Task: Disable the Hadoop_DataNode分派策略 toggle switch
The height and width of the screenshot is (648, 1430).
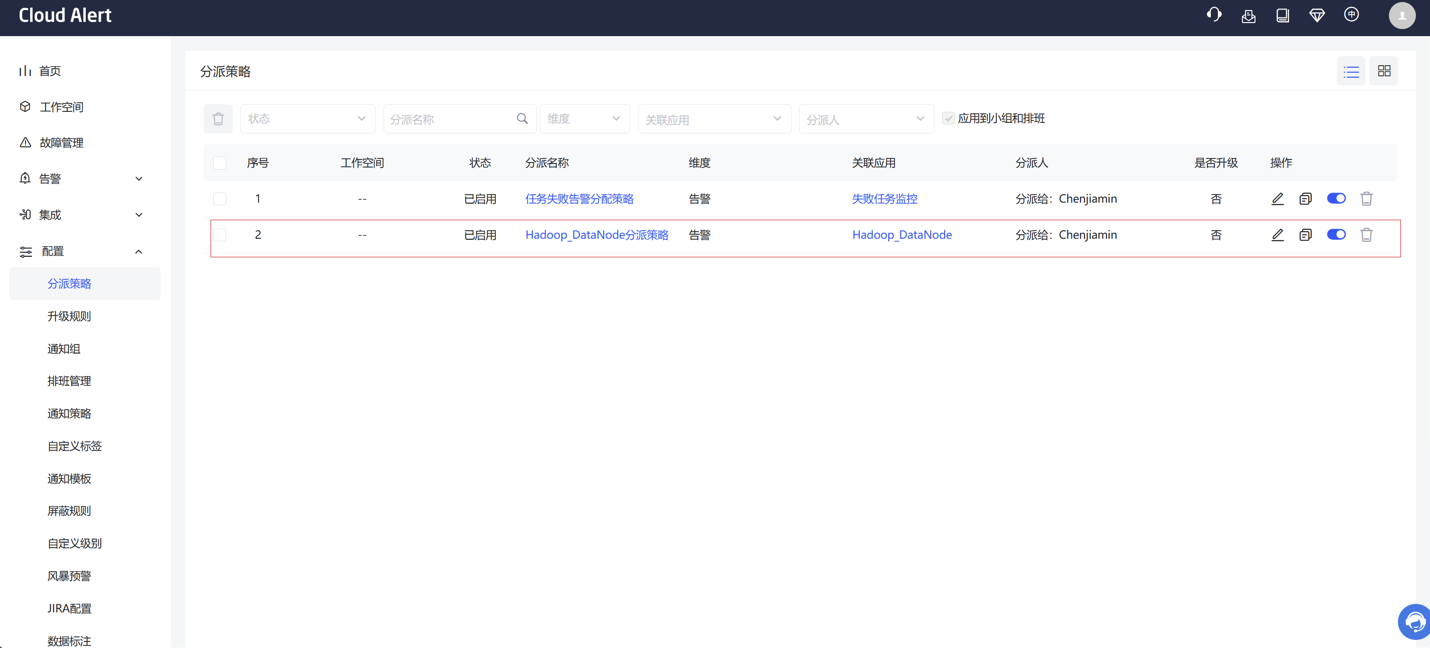Action: 1337,235
